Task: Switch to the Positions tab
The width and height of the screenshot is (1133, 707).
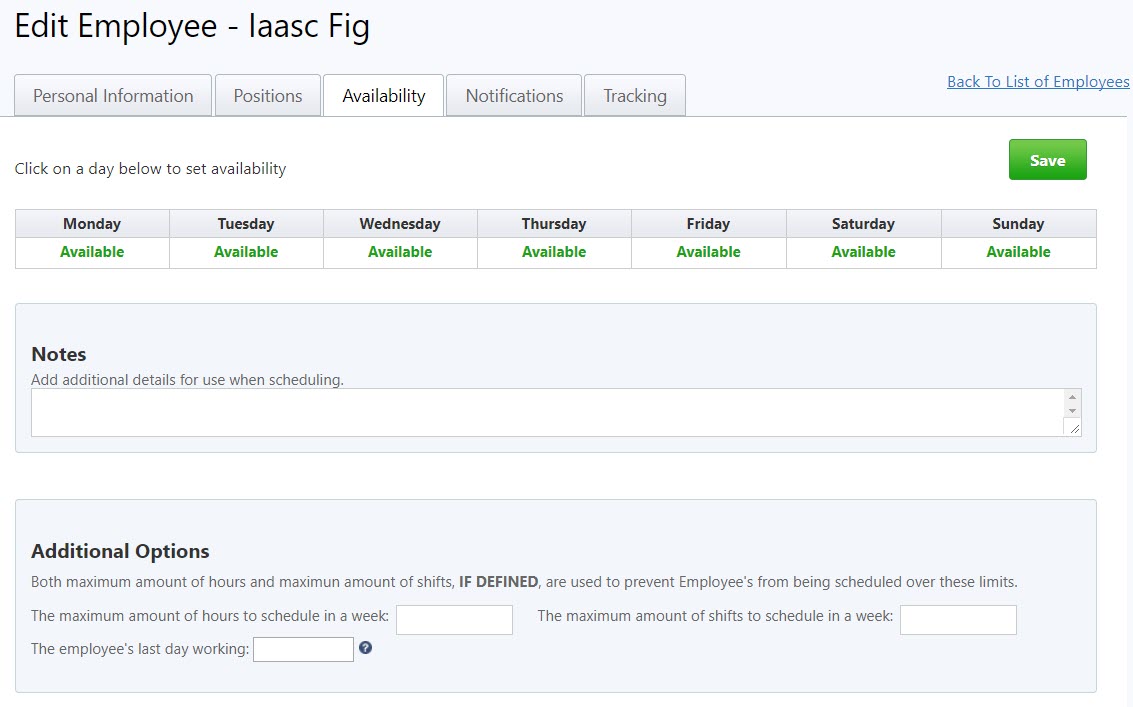Action: tap(268, 96)
